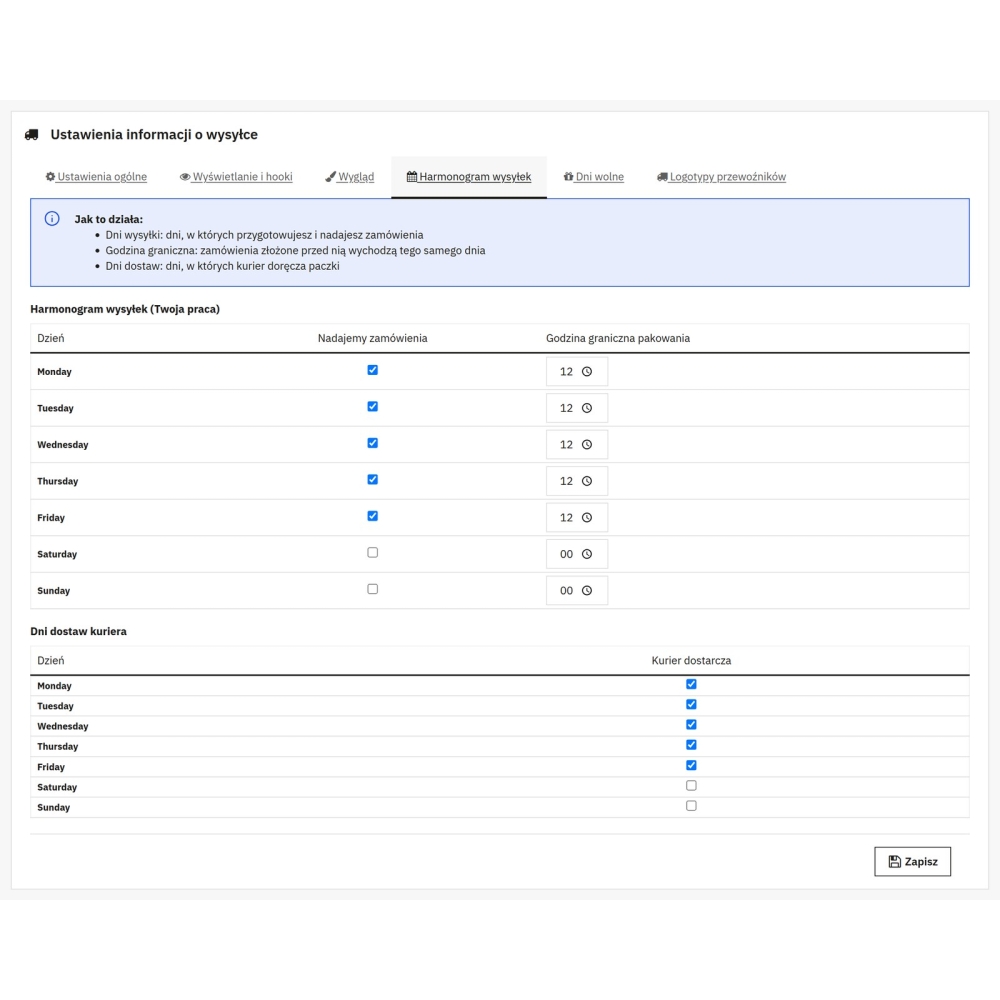The width and height of the screenshot is (1000, 1000).
Task: Click the clock icon in Monday's cutoff hour field
Action: (587, 372)
